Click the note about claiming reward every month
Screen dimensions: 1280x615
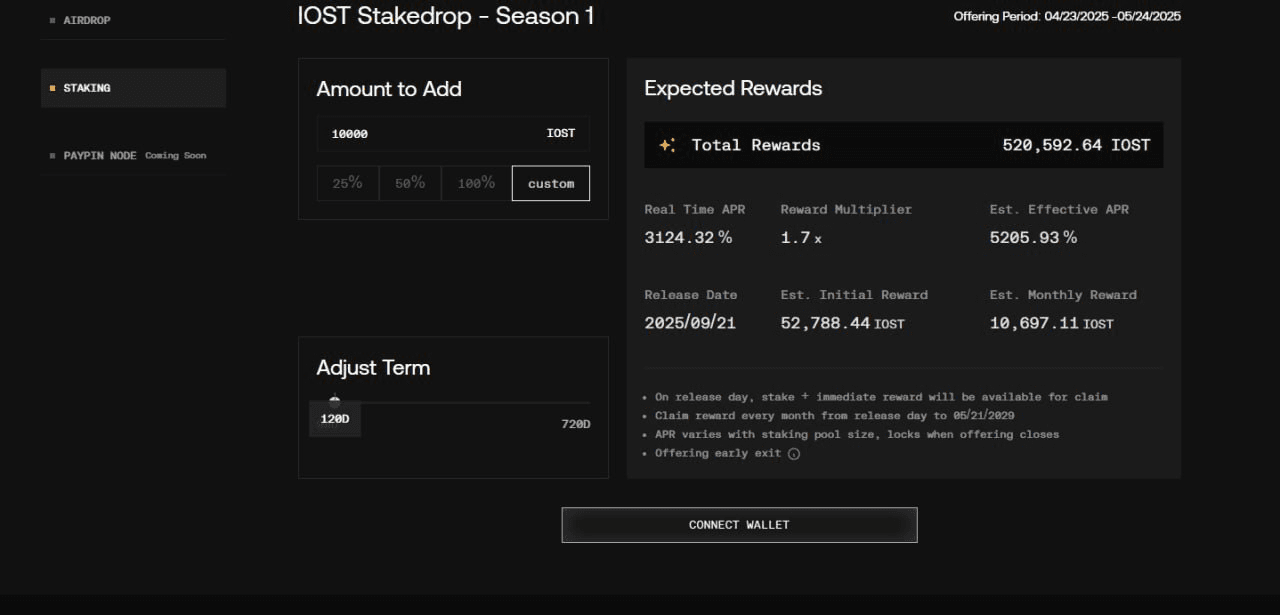835,415
